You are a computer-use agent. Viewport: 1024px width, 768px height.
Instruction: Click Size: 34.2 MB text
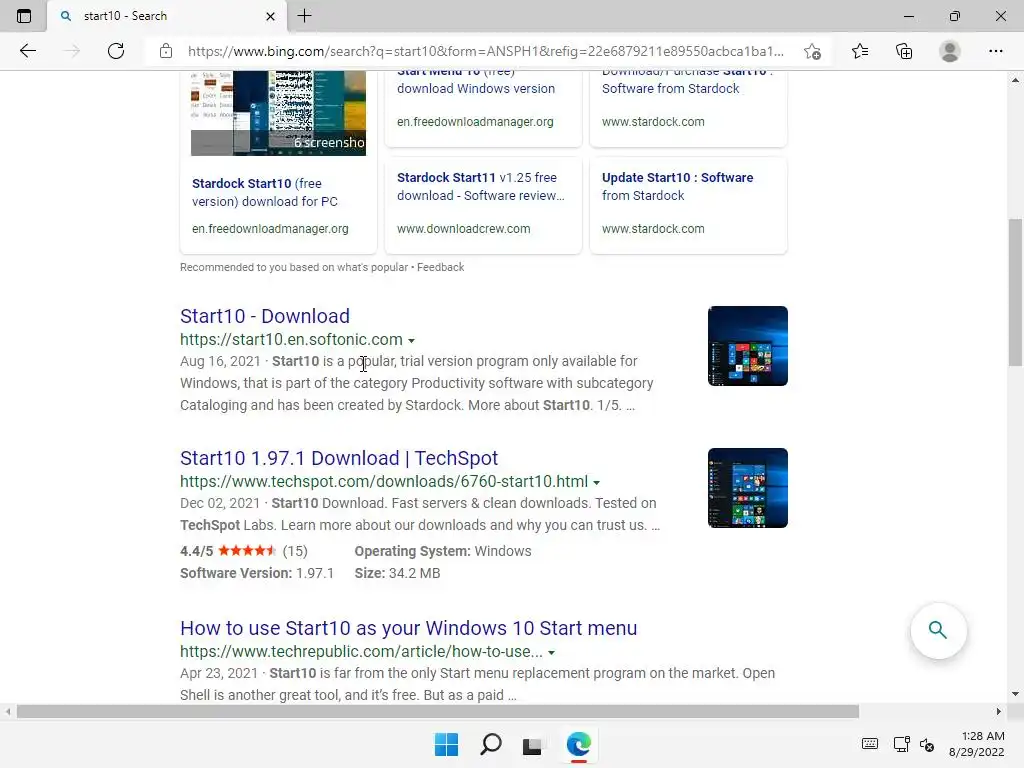[x=397, y=573]
